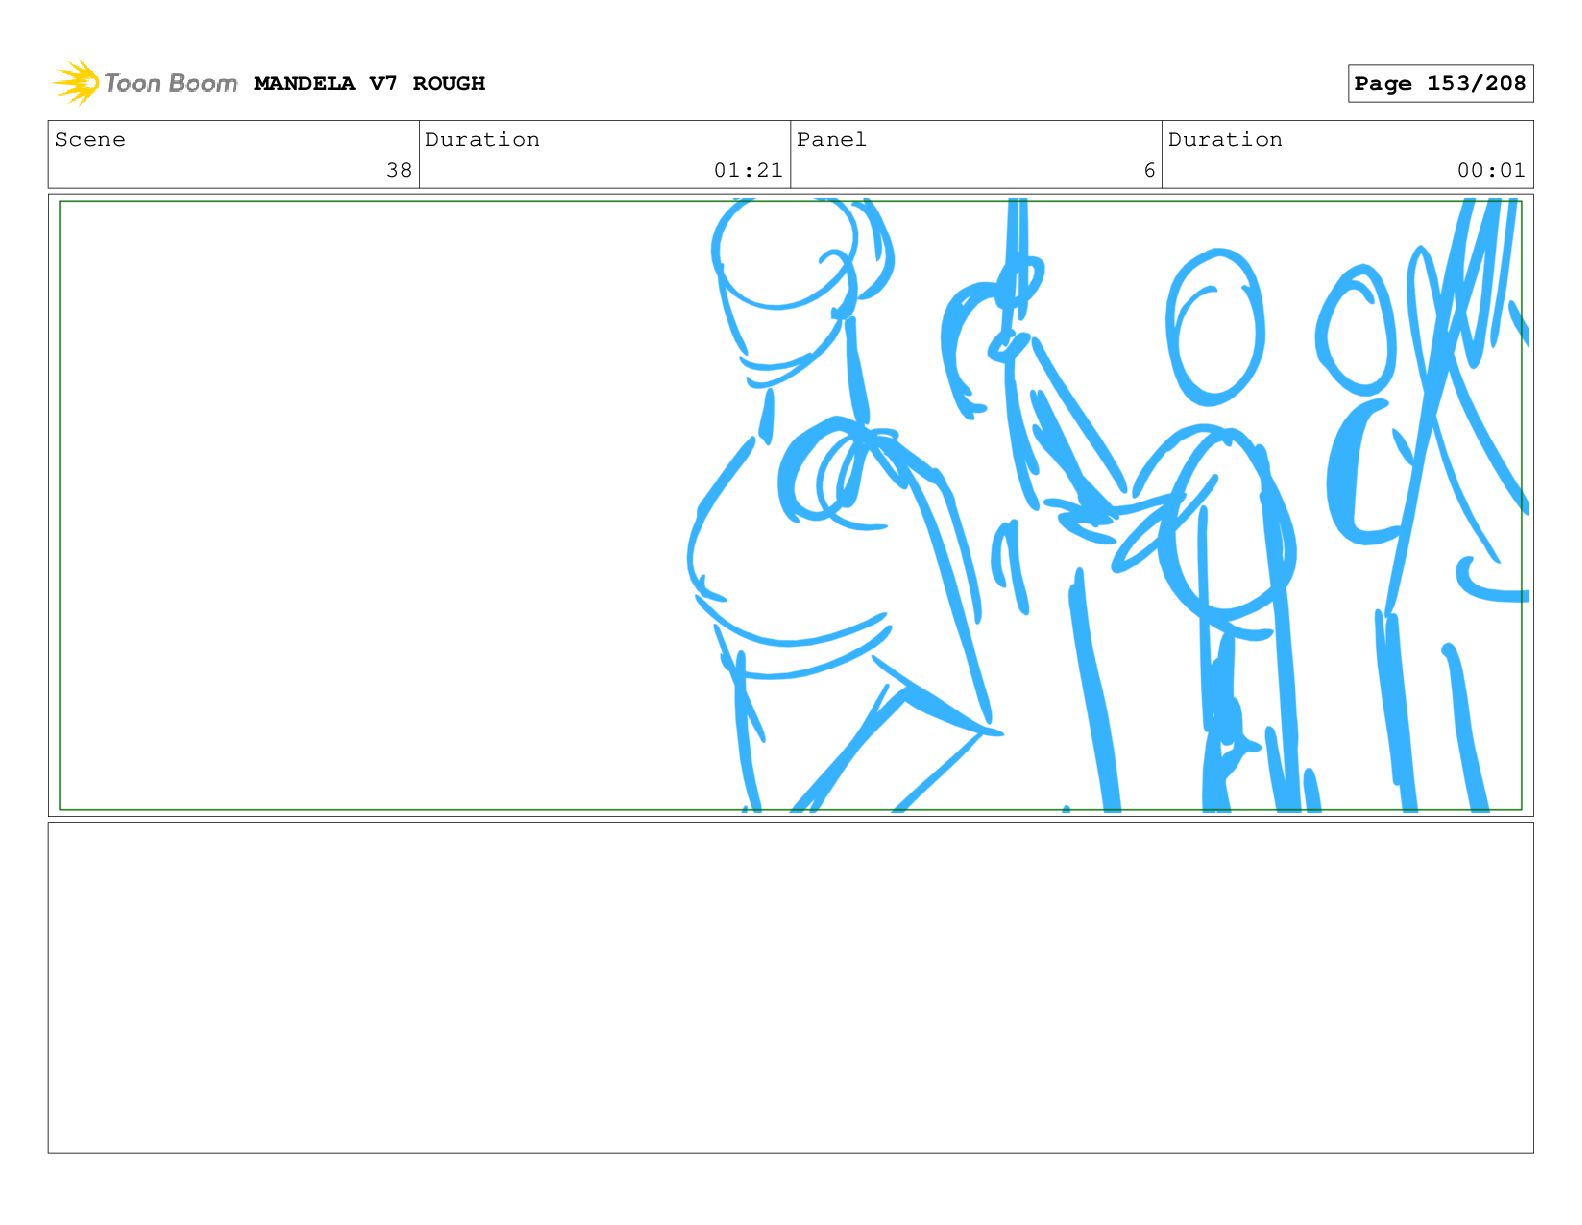Click the storyboard sketch panel image

coord(790,505)
